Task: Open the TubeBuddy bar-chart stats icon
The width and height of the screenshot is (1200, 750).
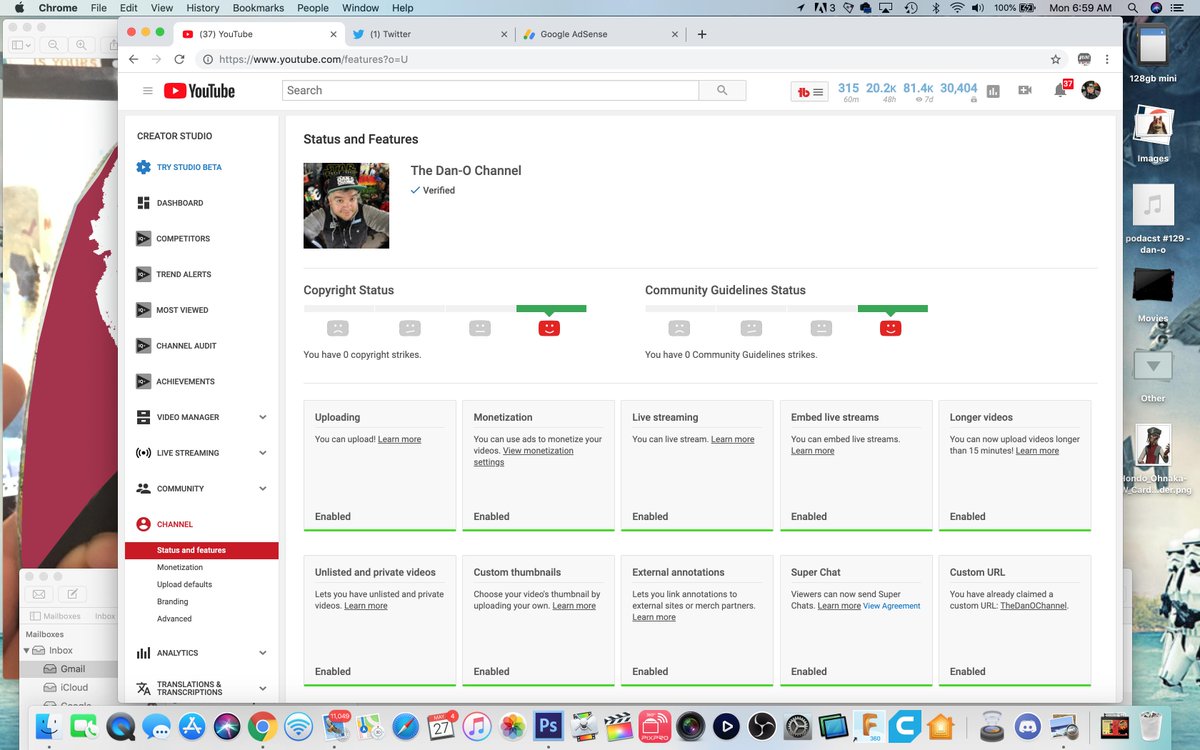Action: coord(993,91)
